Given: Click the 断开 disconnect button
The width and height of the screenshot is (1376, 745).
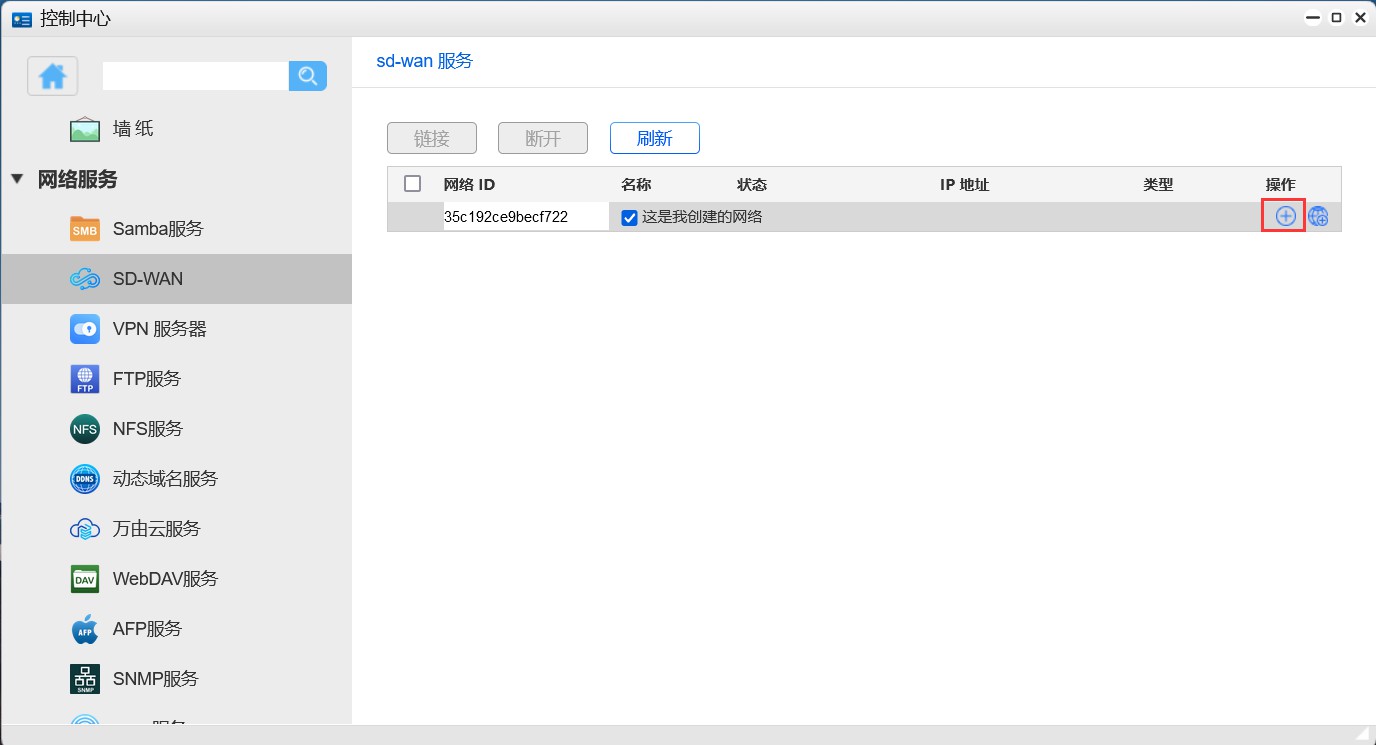Looking at the screenshot, I should [542, 138].
